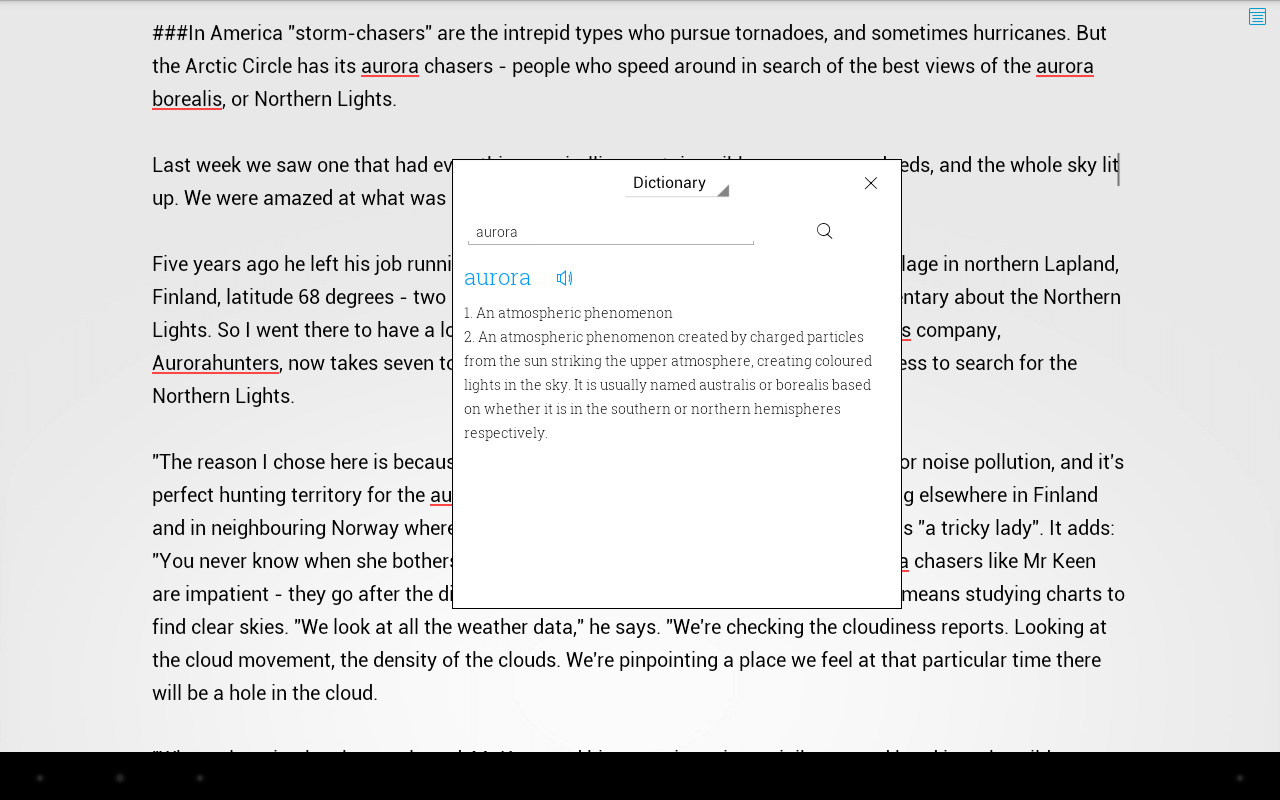Tap the underlined word 'Aurorahunters'
1280x800 pixels.
215,363
